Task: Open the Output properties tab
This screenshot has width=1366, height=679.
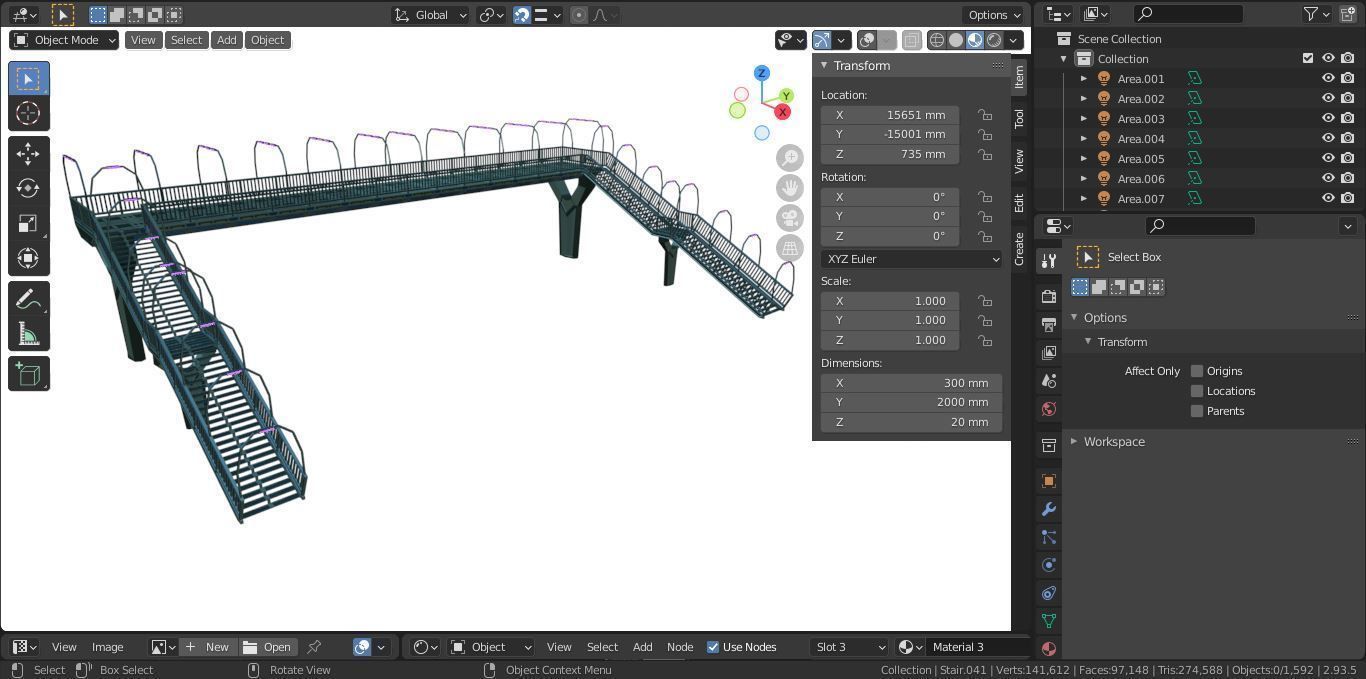Action: pyautogui.click(x=1049, y=325)
